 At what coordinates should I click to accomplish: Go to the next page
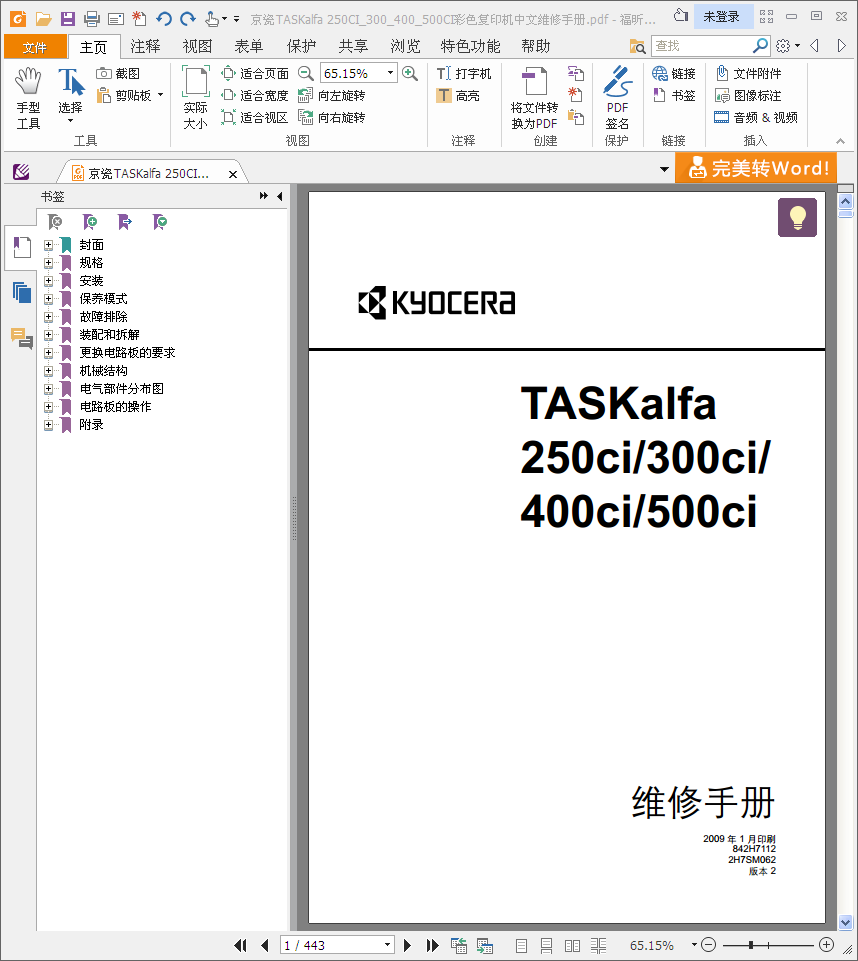[408, 946]
